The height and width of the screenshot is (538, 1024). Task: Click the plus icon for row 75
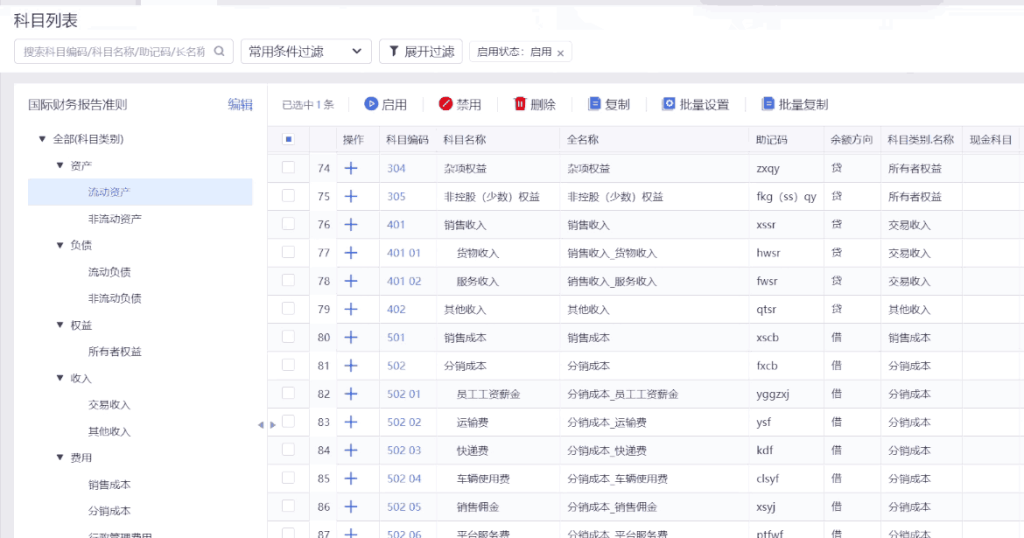point(351,196)
